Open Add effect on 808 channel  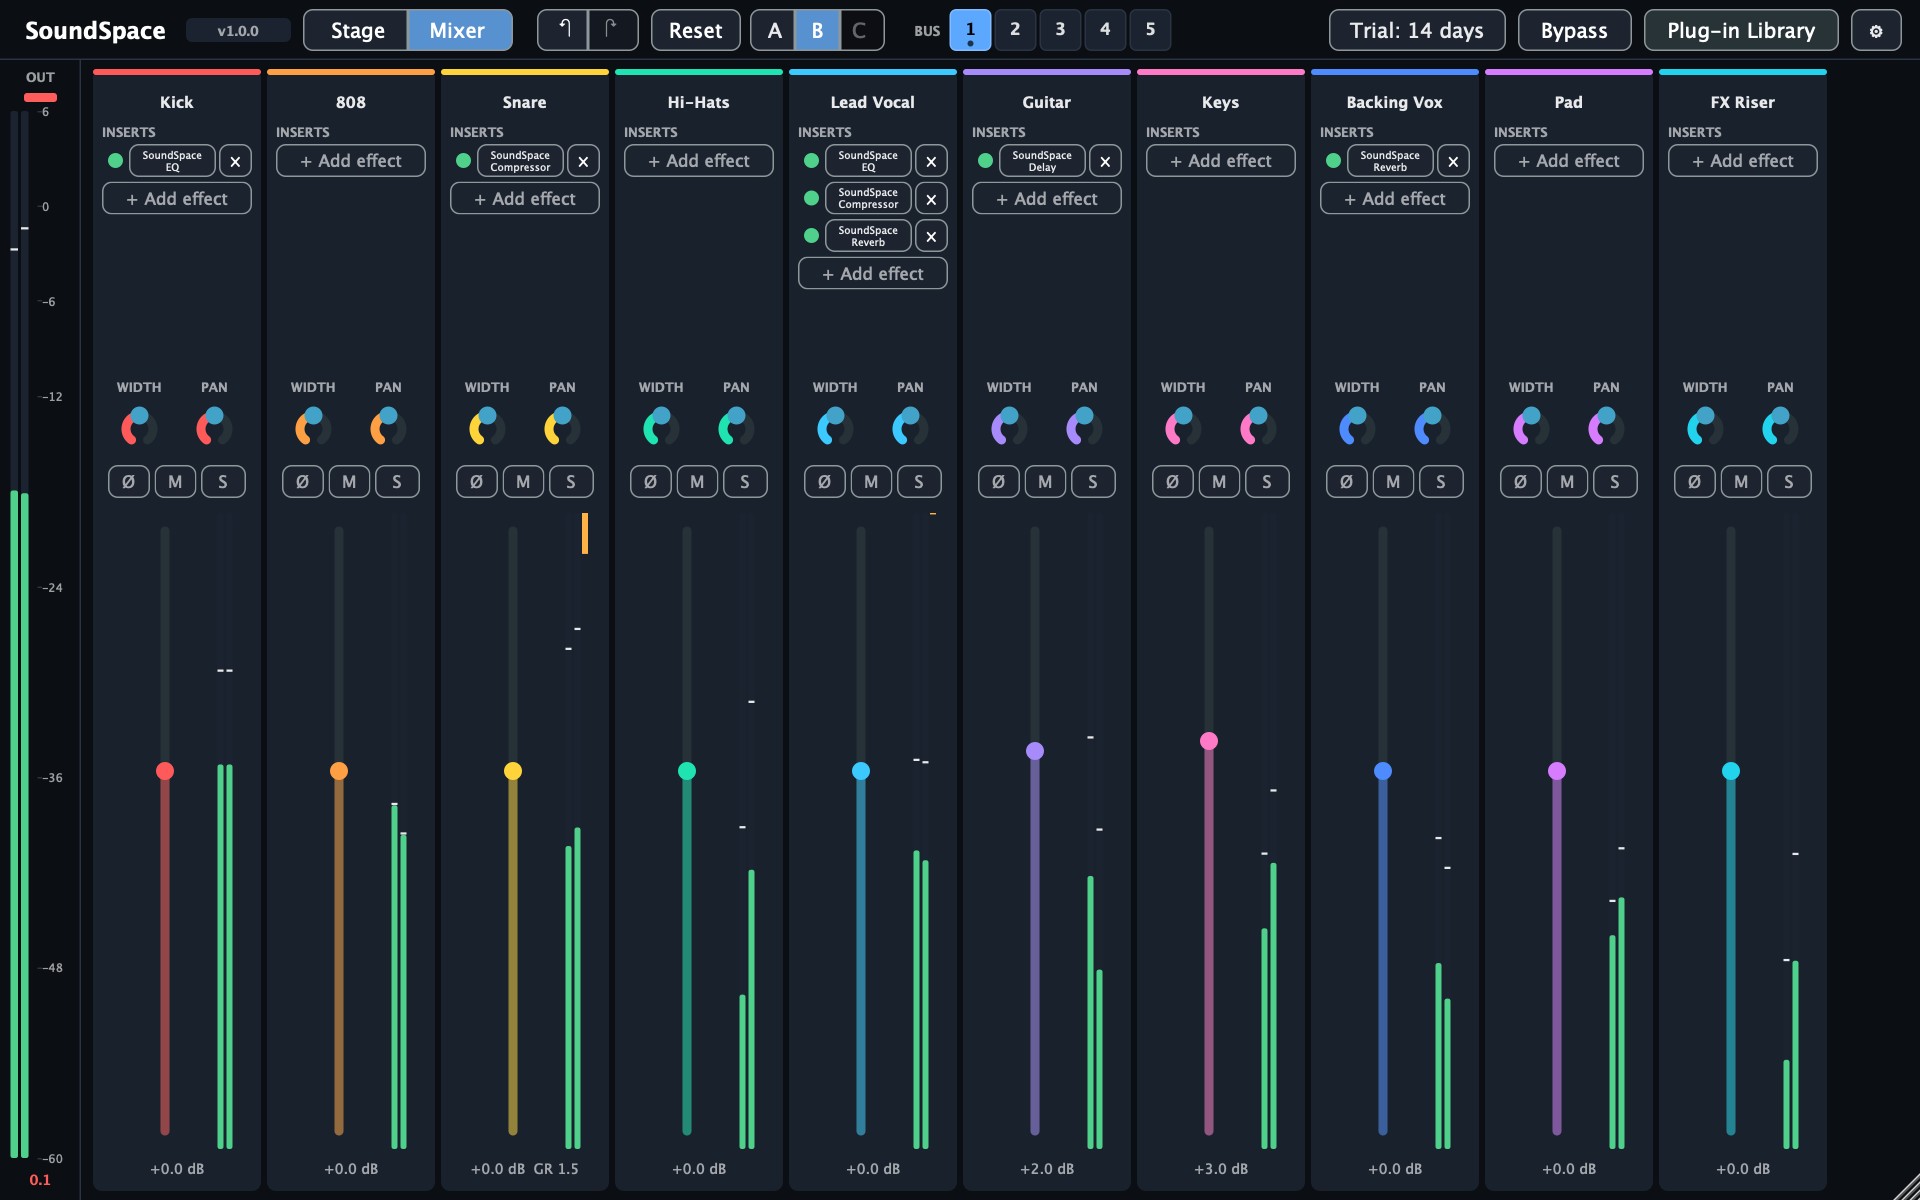click(x=351, y=161)
